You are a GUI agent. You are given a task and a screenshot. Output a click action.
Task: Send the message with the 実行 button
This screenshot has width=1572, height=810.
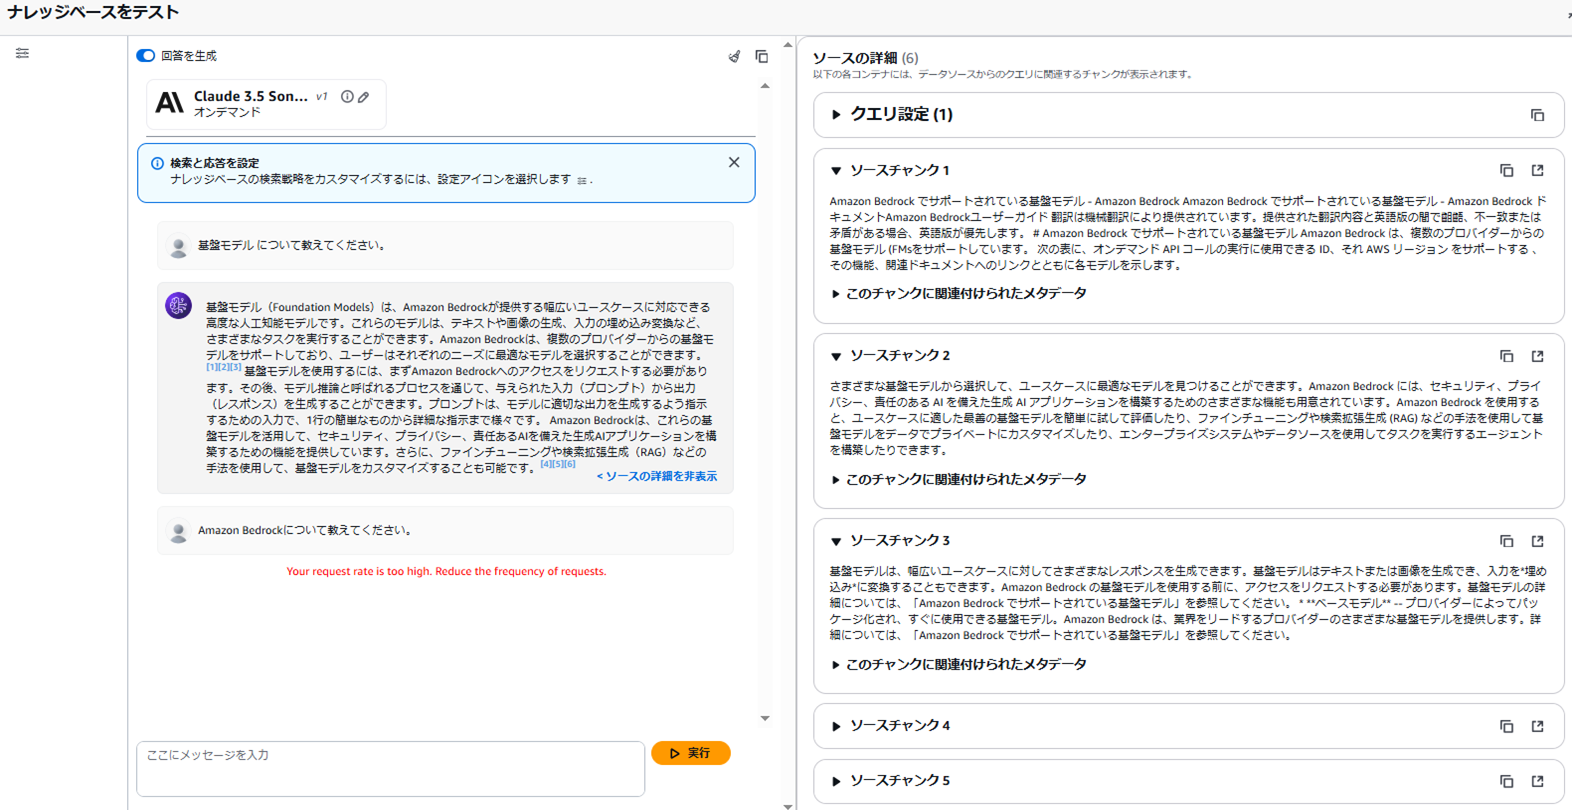[691, 753]
